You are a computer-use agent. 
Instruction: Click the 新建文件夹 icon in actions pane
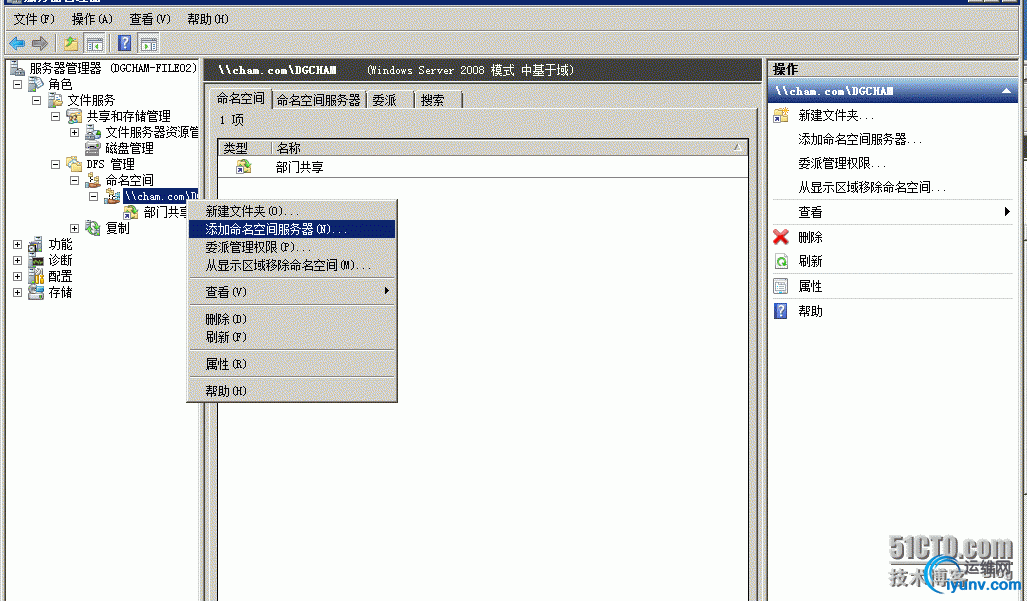point(781,115)
